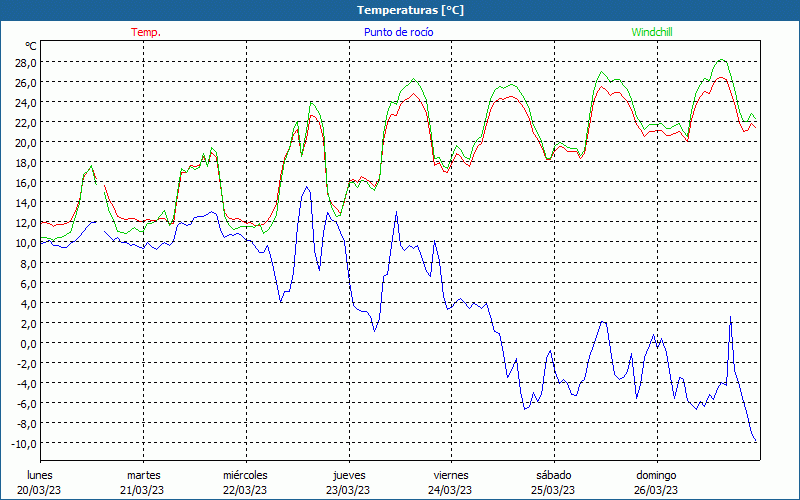This screenshot has height=500, width=800.
Task: Click the -2,0 y-axis value
Action: click(27, 363)
